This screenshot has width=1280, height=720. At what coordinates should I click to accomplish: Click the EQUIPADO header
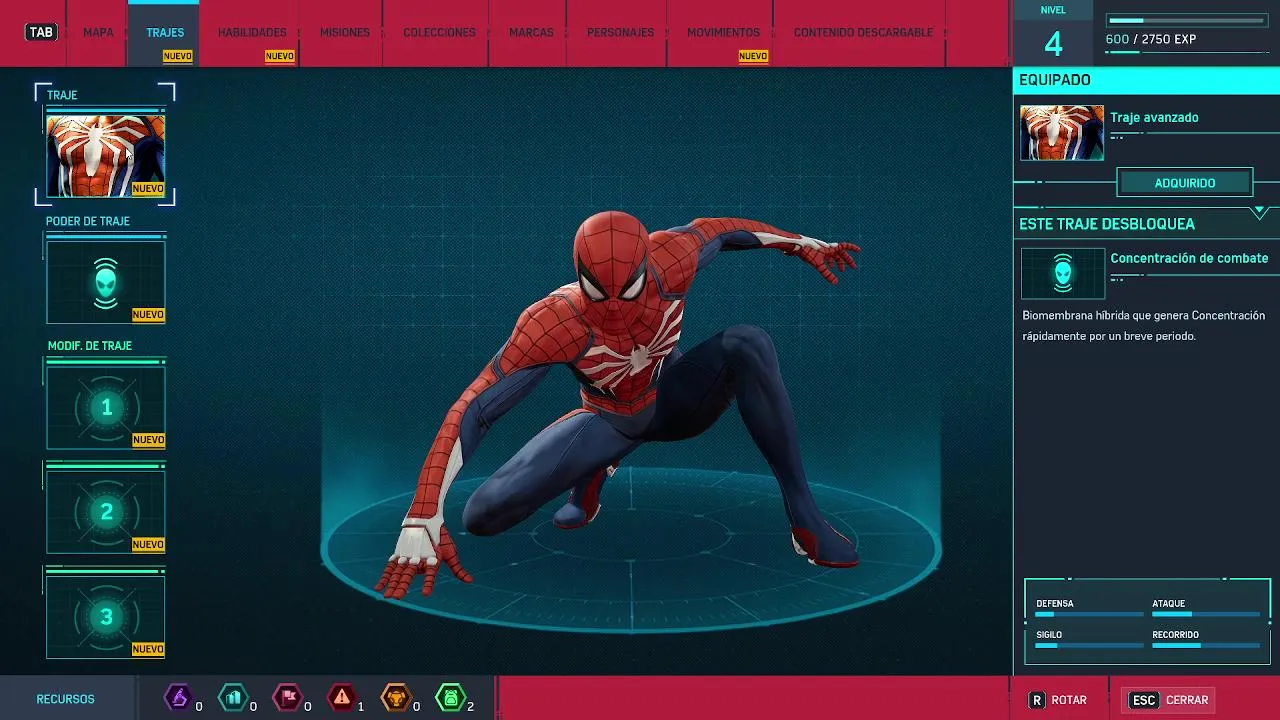[x=1054, y=80]
